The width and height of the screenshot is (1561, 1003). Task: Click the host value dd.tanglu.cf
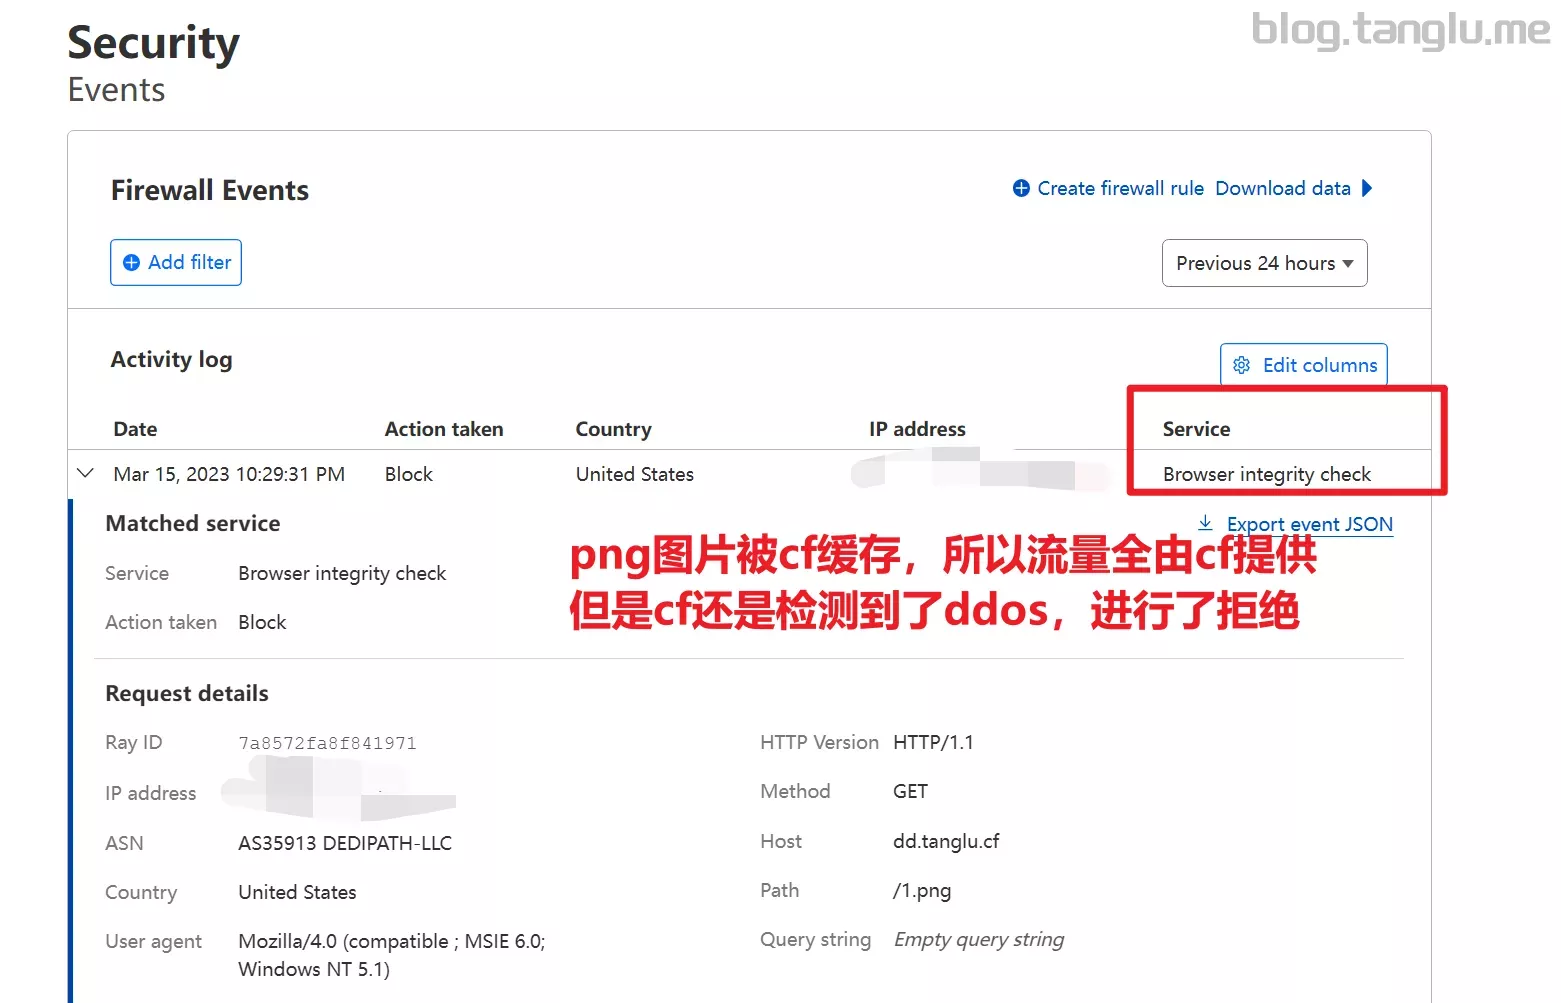946,841
